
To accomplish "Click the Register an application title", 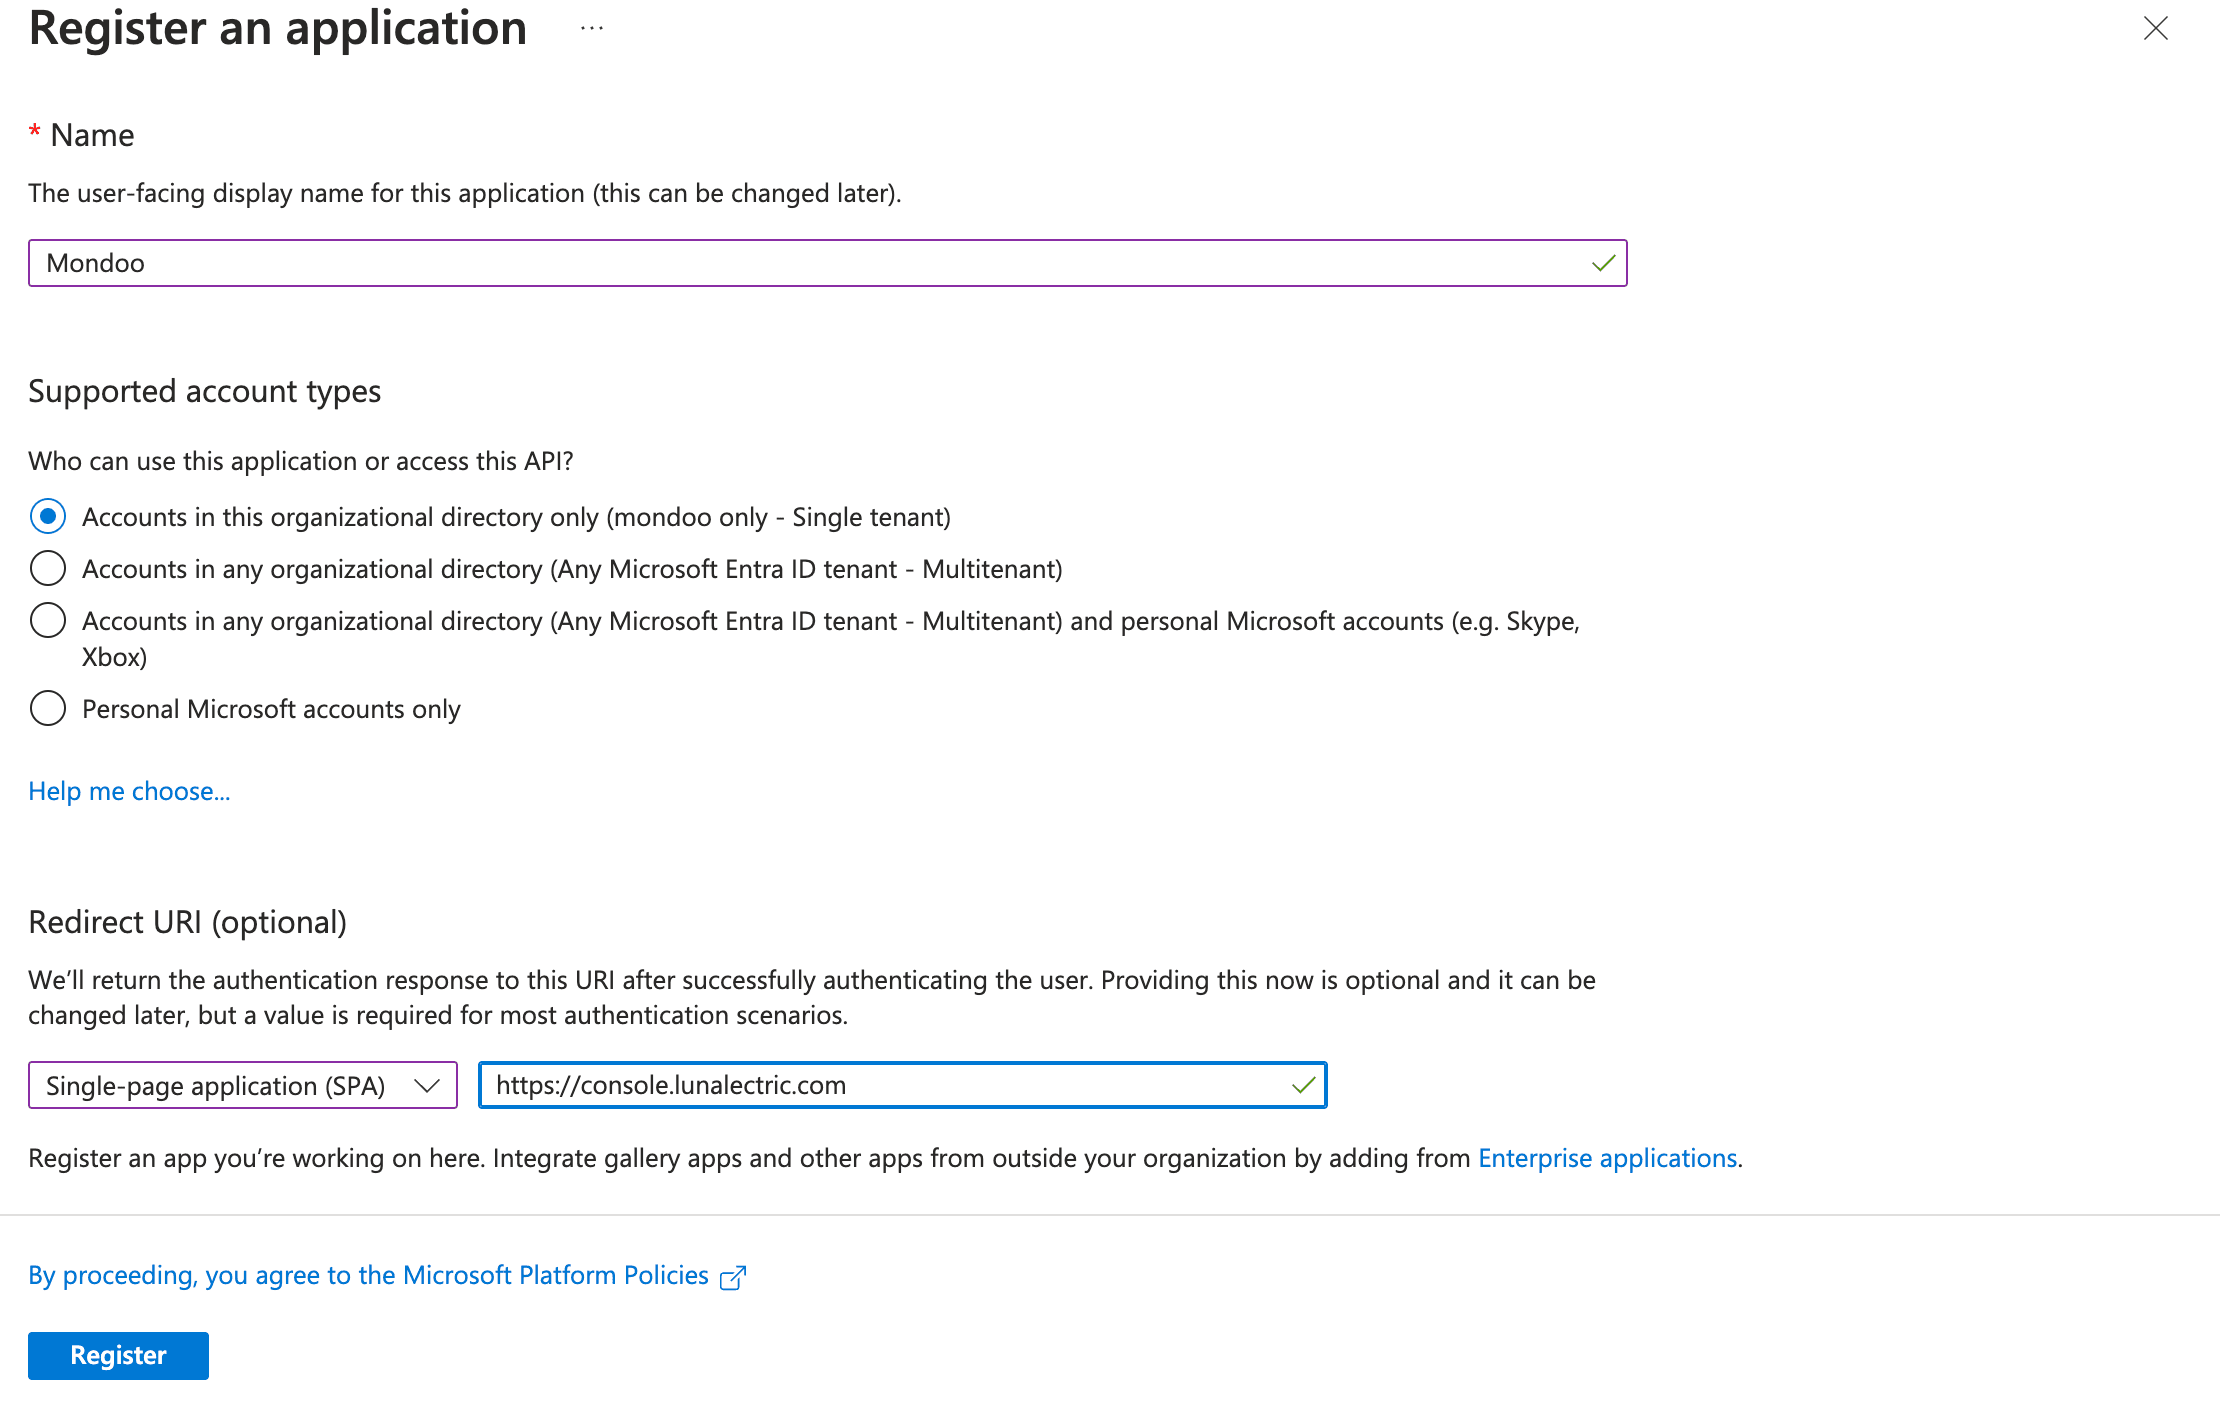I will [x=277, y=28].
